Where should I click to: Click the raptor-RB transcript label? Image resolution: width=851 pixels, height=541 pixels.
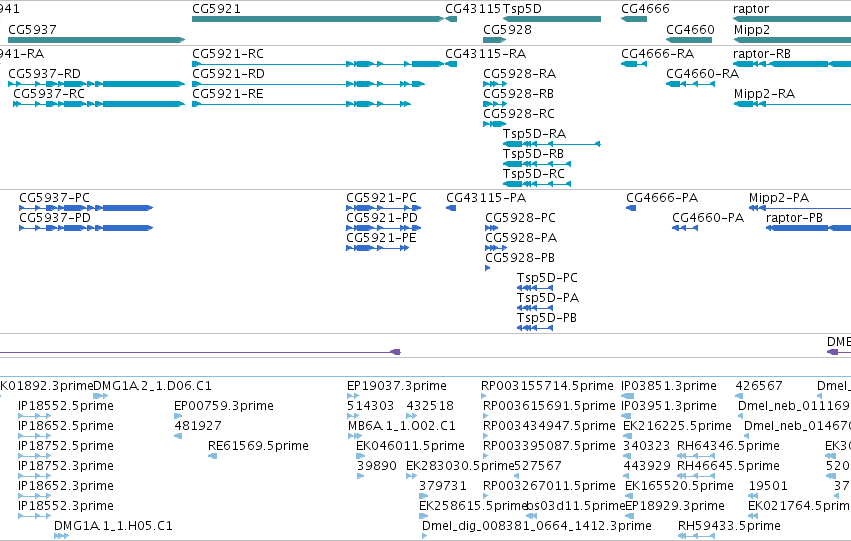(762, 54)
